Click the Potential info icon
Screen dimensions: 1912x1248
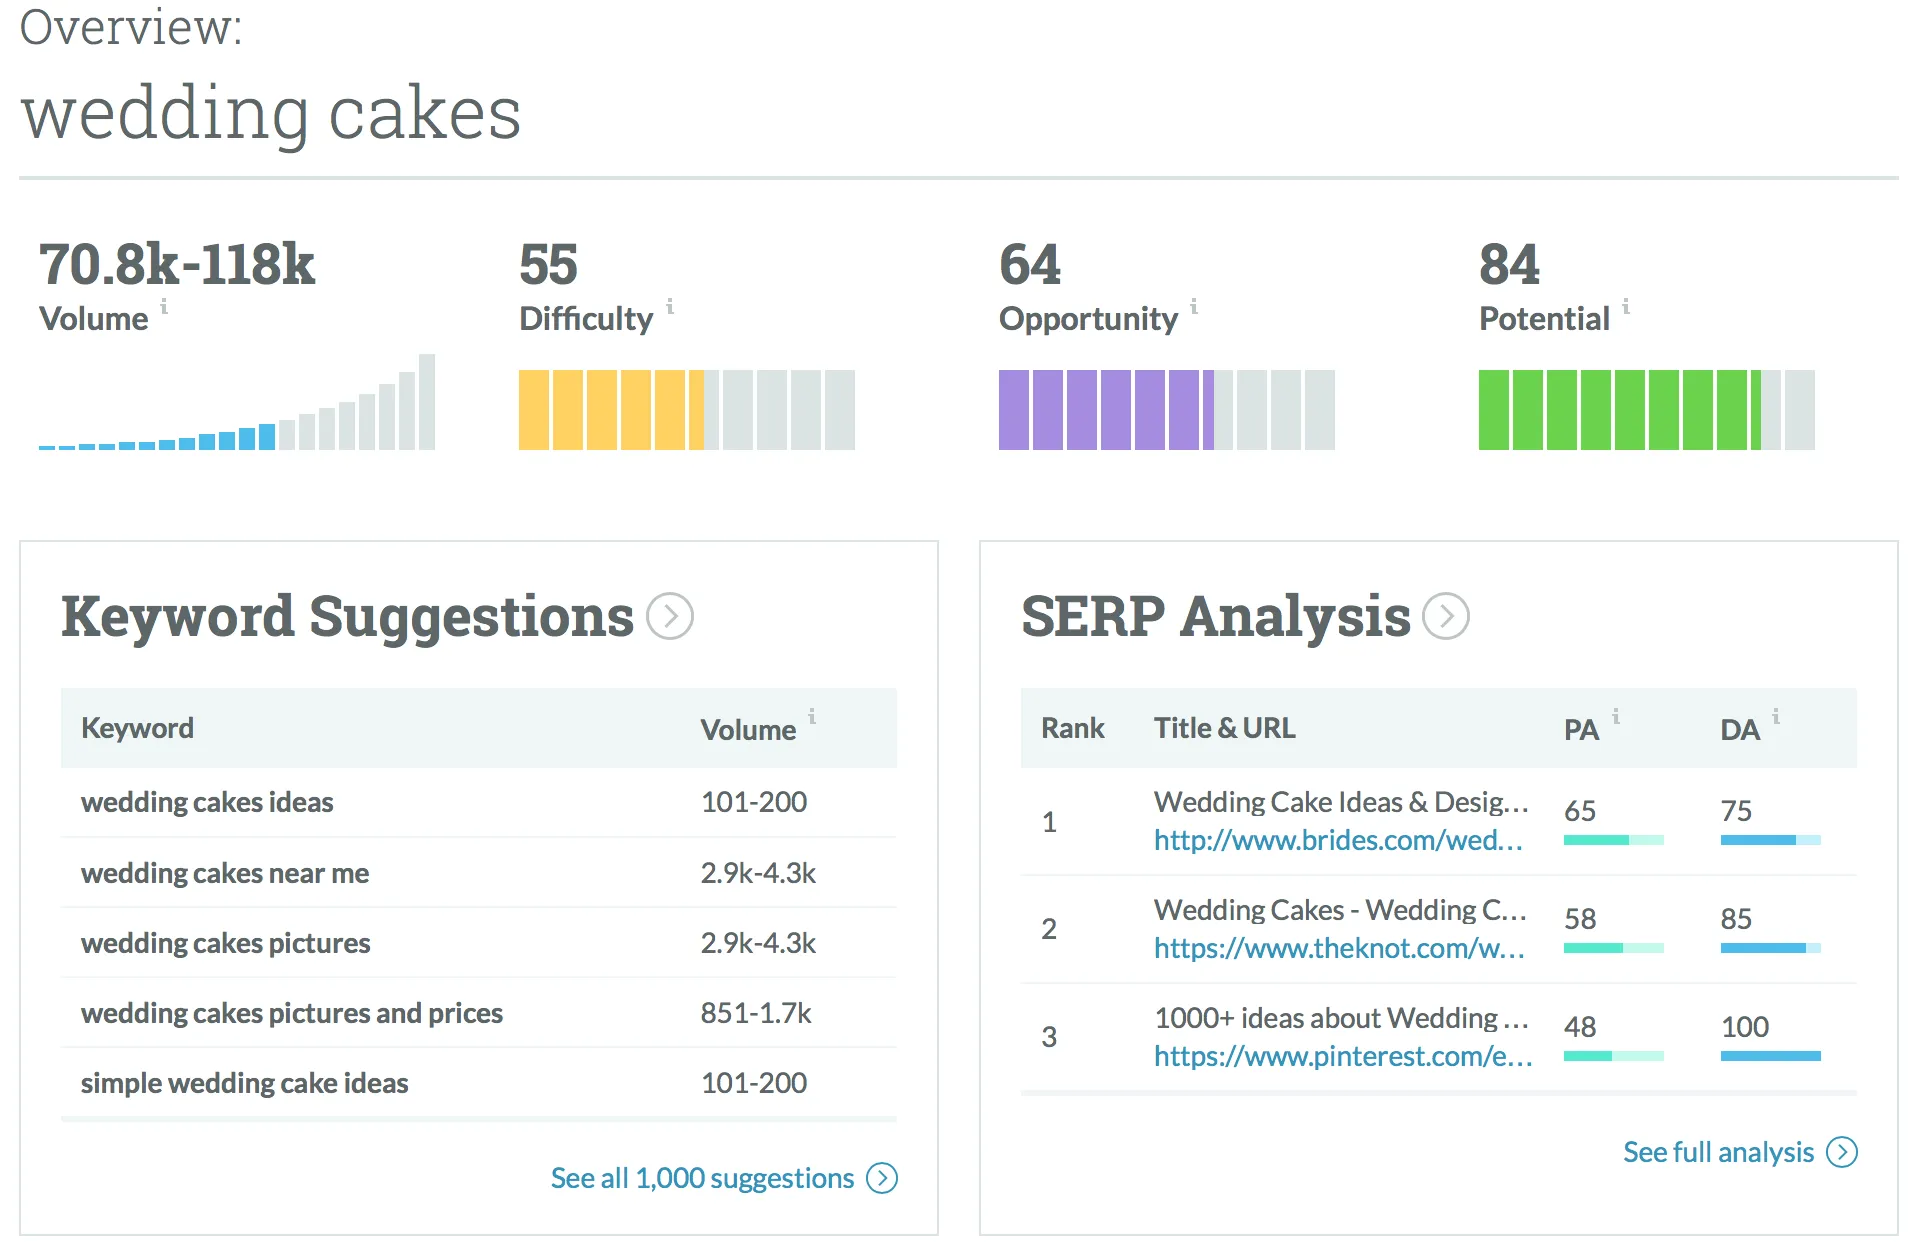1626,307
